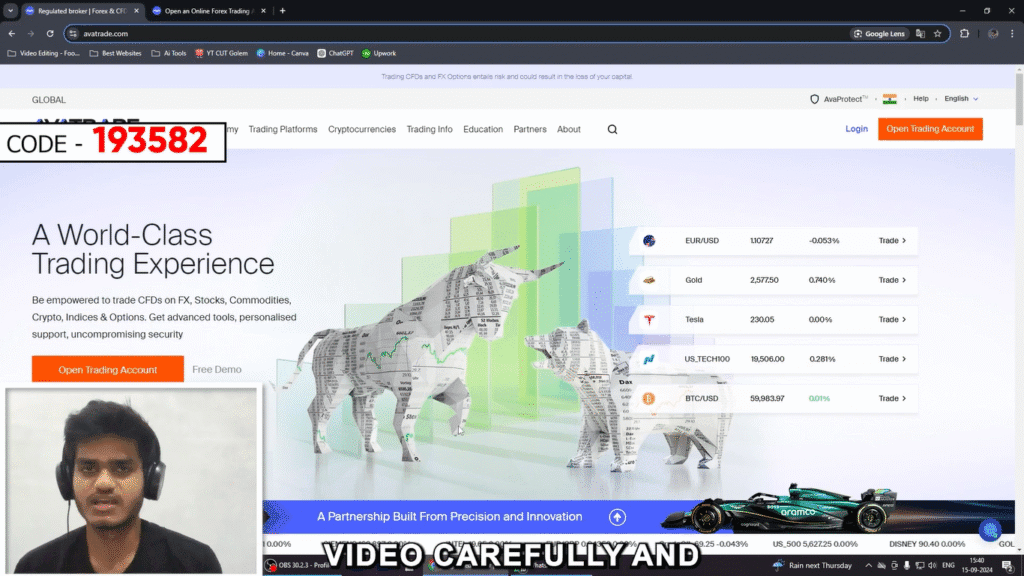Click the Login link

click(856, 129)
